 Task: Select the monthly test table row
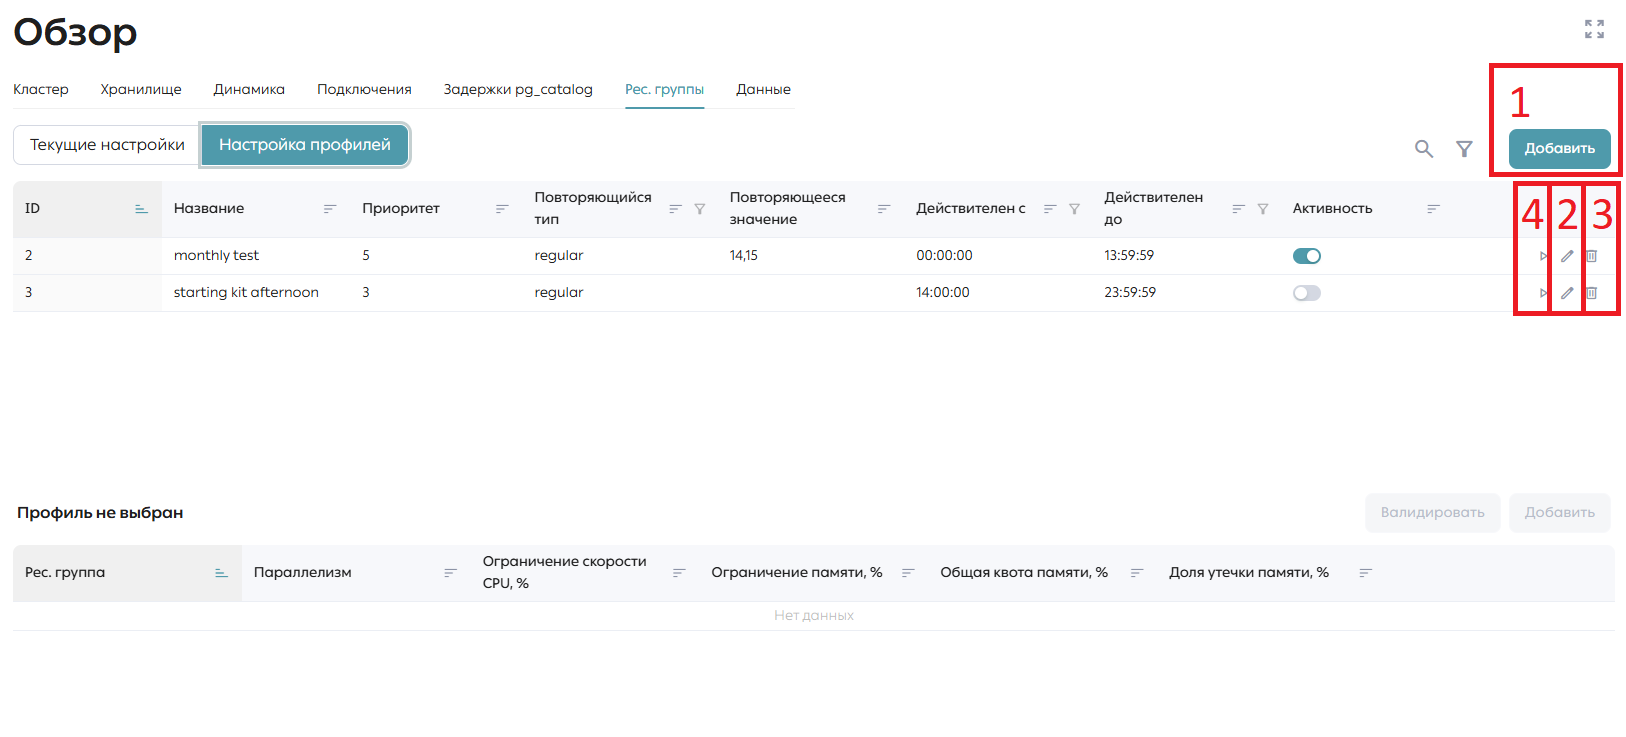tap(813, 256)
